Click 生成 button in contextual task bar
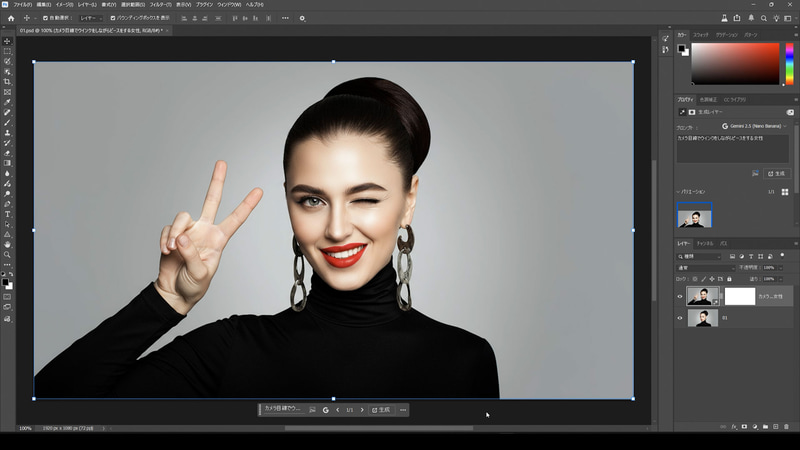Image resolution: width=800 pixels, height=450 pixels. coord(381,410)
